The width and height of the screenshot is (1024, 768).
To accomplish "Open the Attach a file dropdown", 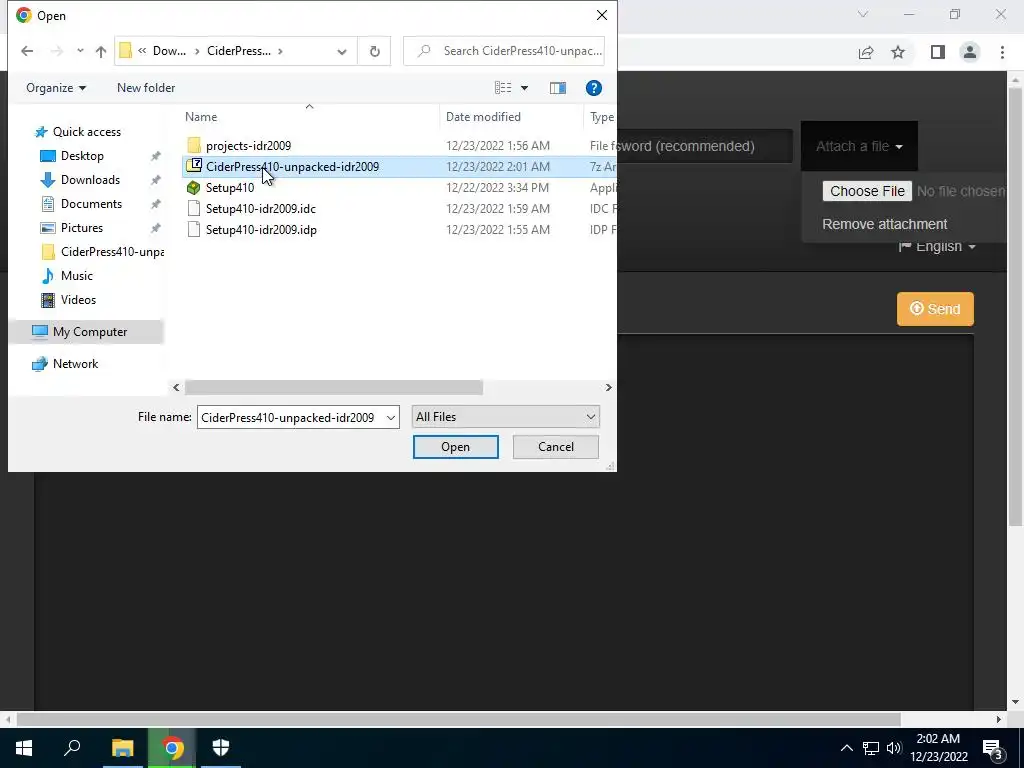I will 859,146.
